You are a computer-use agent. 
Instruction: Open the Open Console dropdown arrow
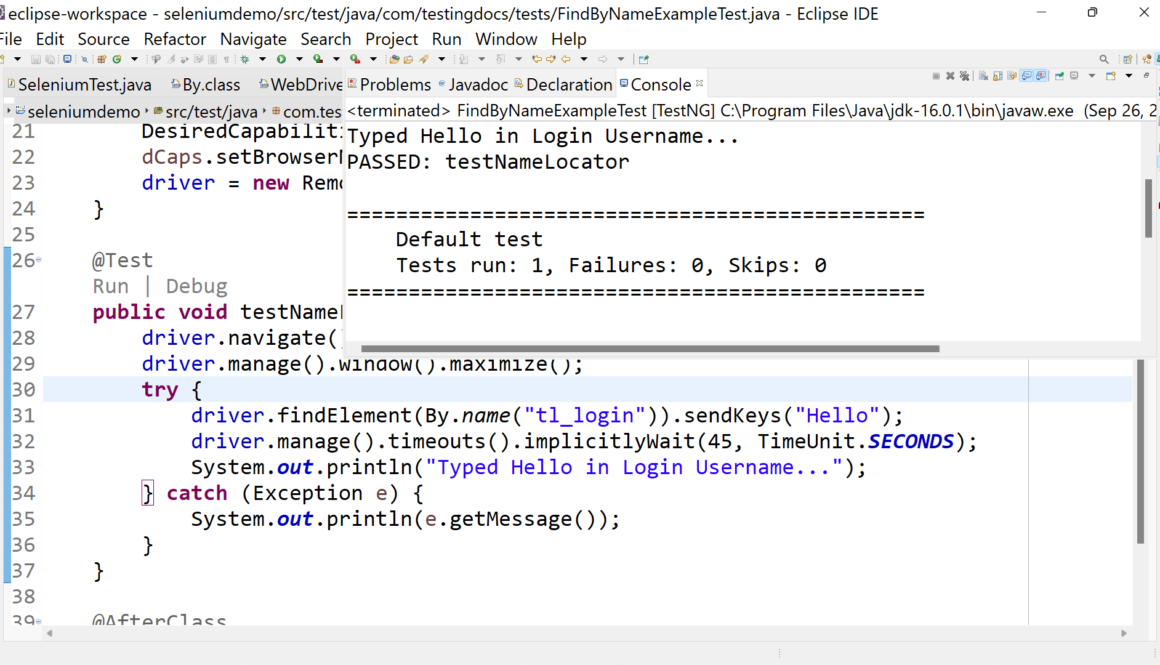click(x=1129, y=75)
